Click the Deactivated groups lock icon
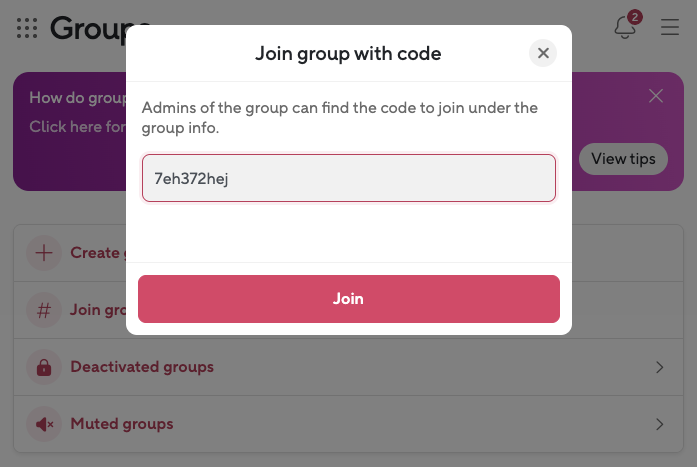697x467 pixels. (43, 367)
